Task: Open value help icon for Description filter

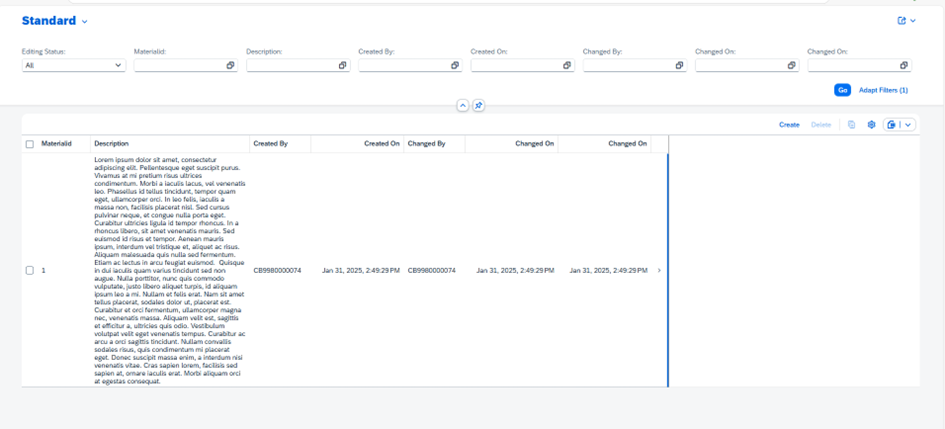Action: [x=342, y=66]
